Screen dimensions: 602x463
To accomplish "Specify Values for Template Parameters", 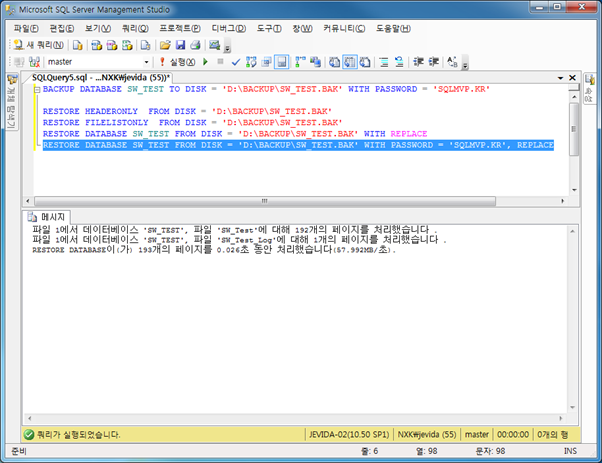I will click(452, 62).
